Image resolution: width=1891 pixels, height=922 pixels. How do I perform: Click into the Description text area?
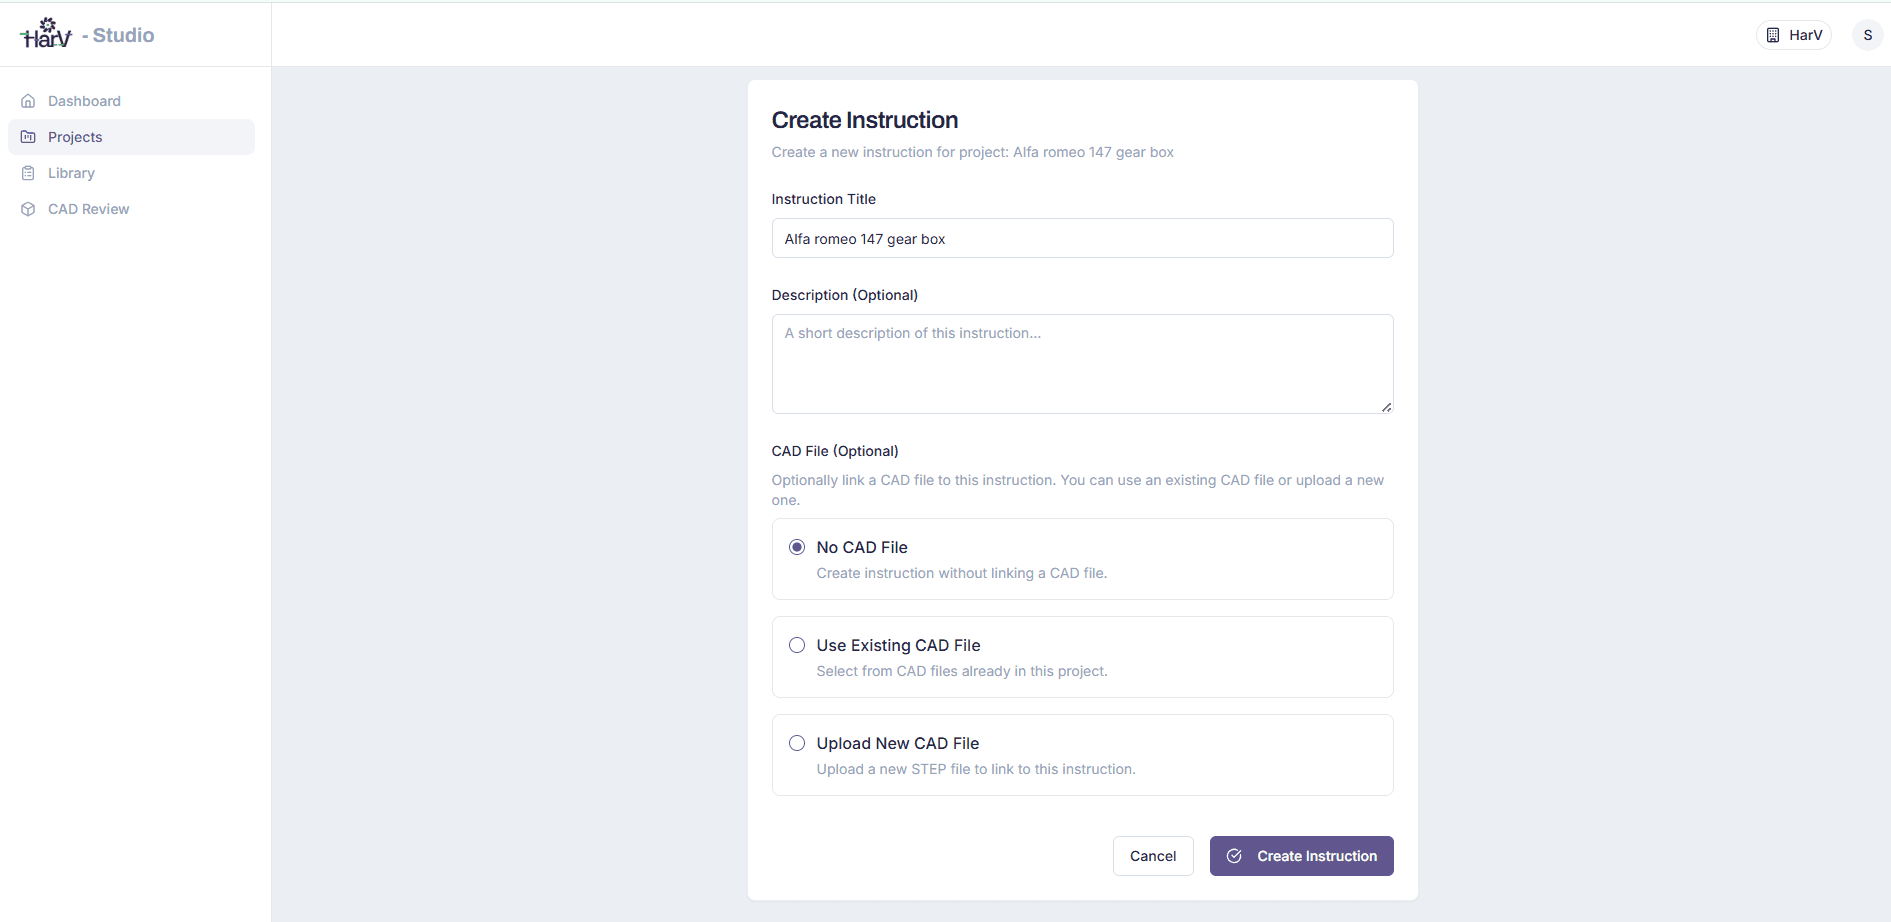pyautogui.click(x=1082, y=364)
